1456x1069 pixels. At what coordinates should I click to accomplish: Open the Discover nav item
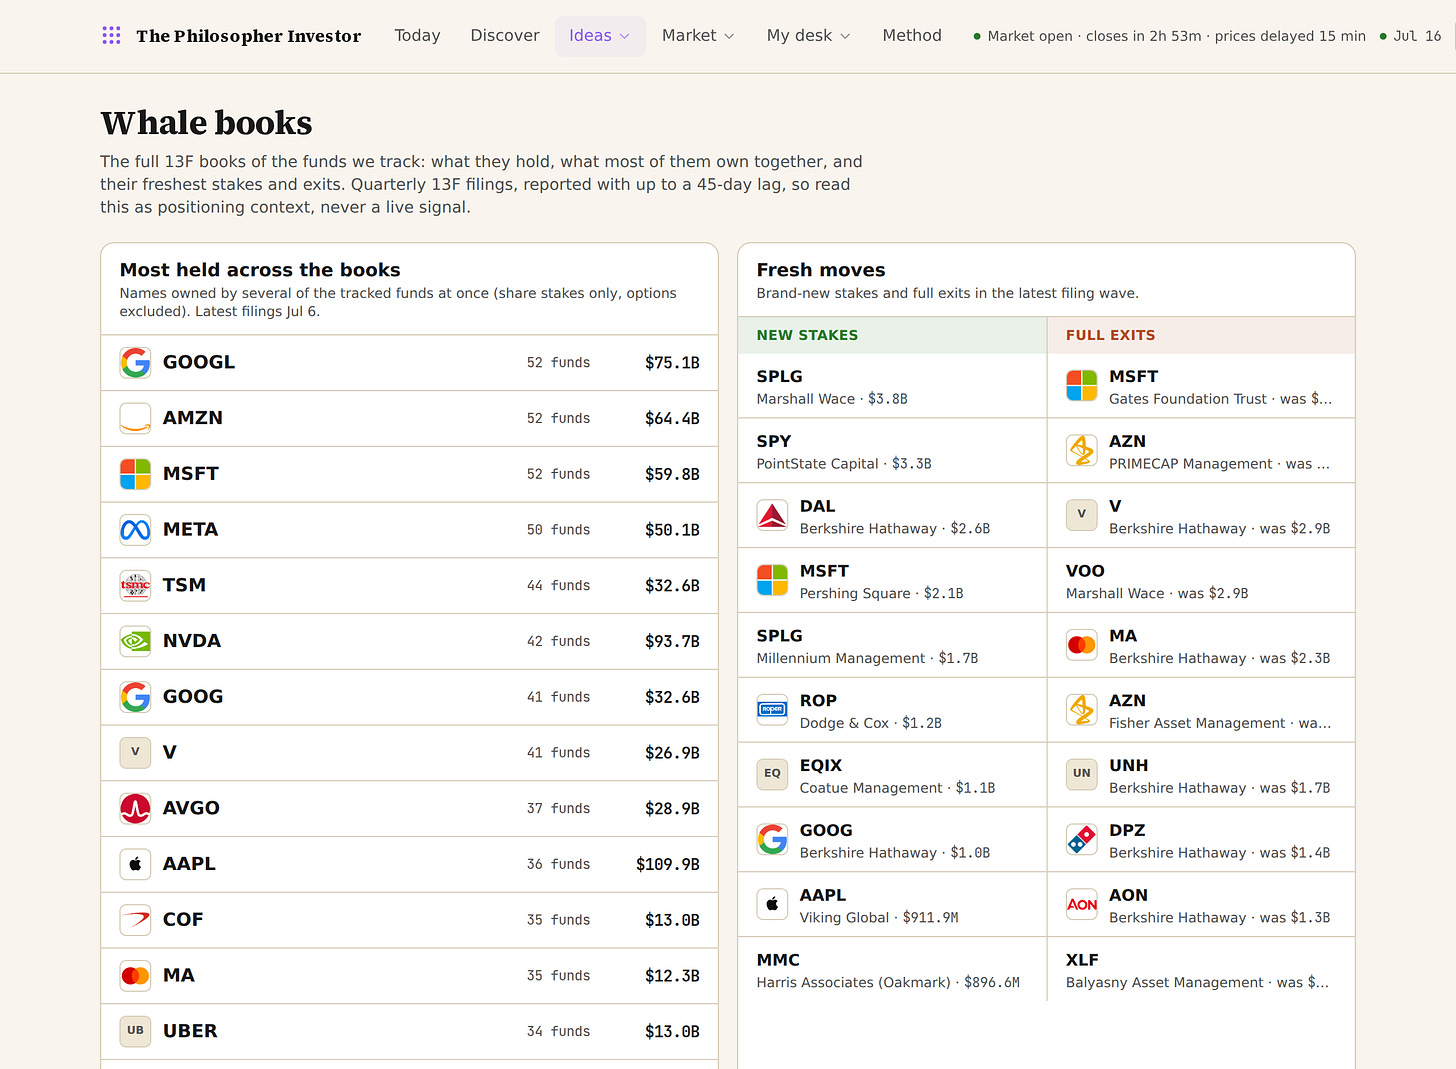pyautogui.click(x=505, y=36)
